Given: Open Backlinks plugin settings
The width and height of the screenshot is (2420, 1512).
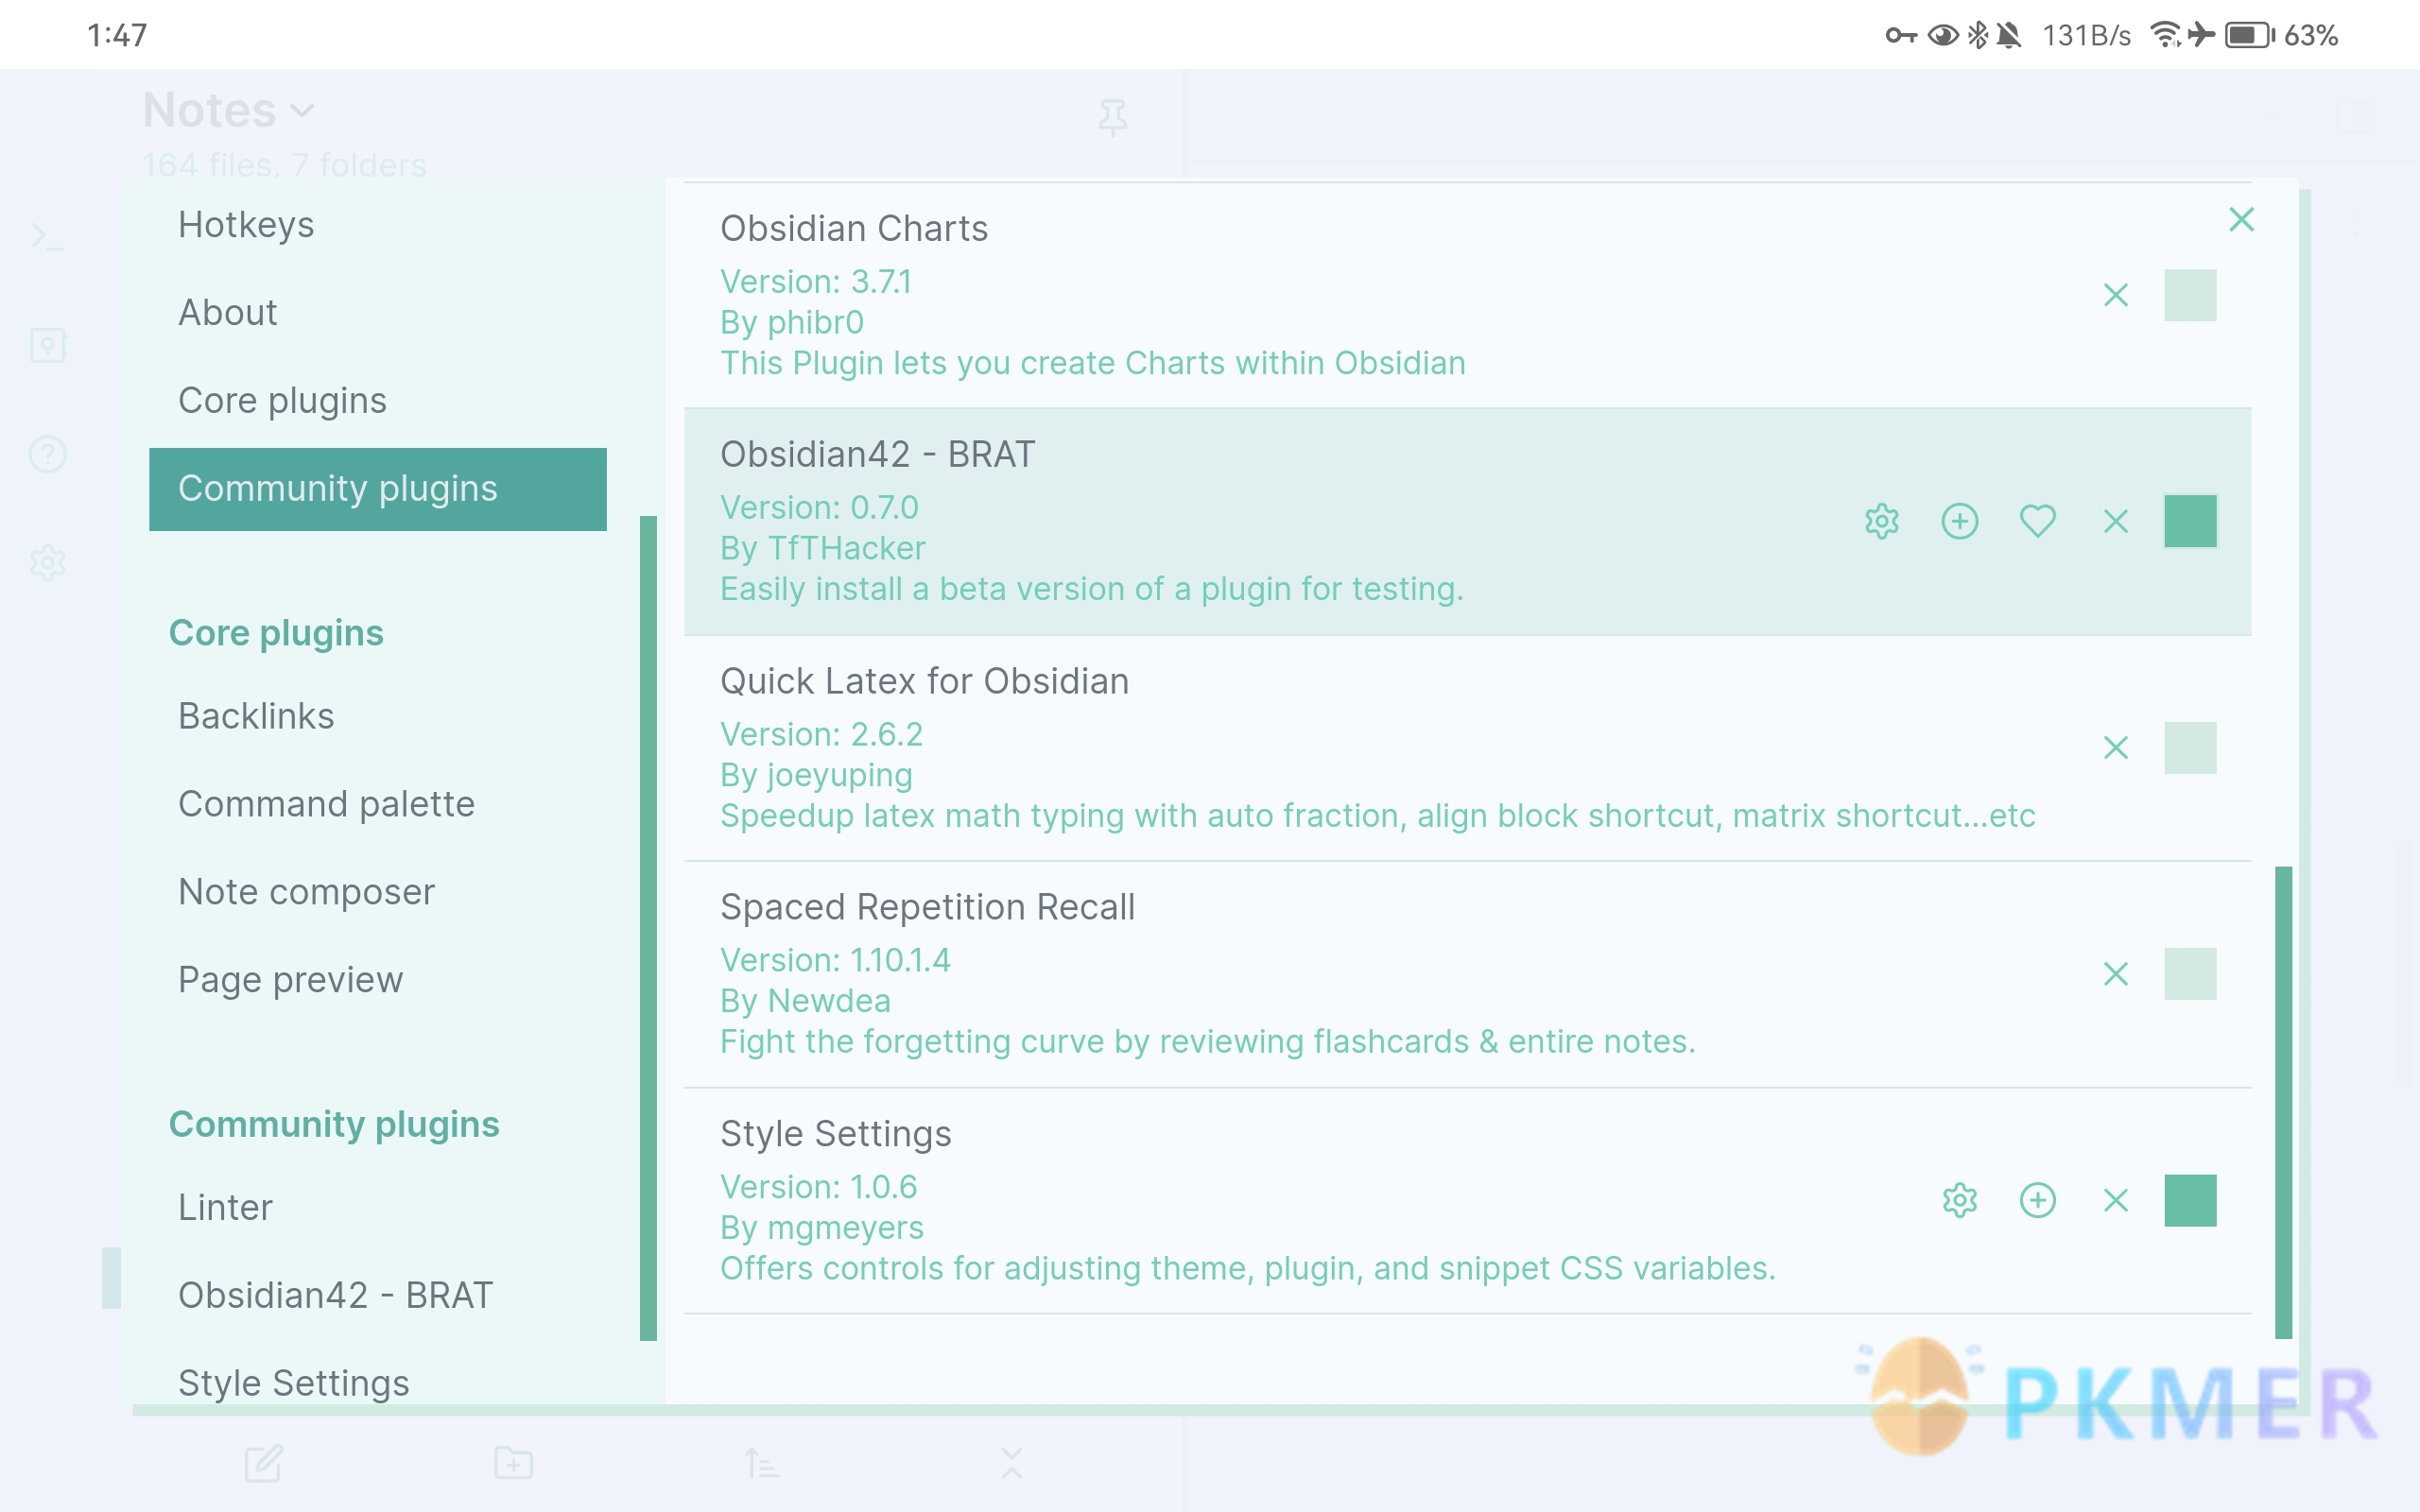Looking at the screenshot, I should (378, 716).
